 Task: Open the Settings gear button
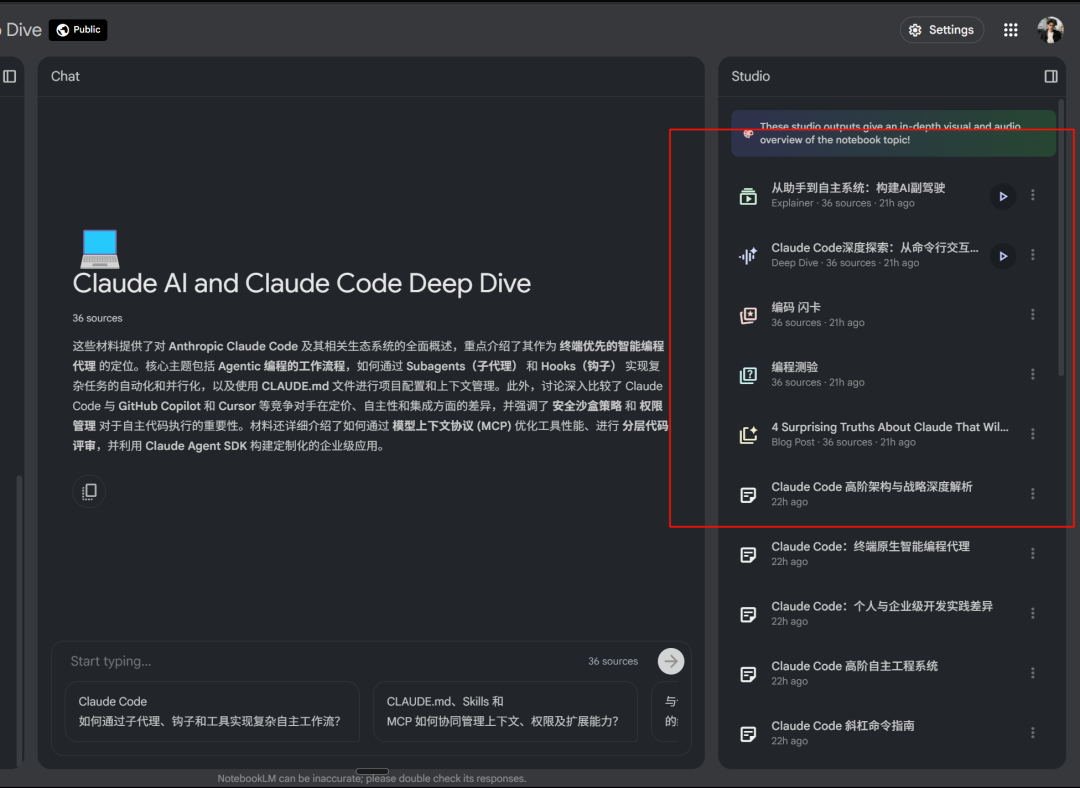click(x=942, y=30)
